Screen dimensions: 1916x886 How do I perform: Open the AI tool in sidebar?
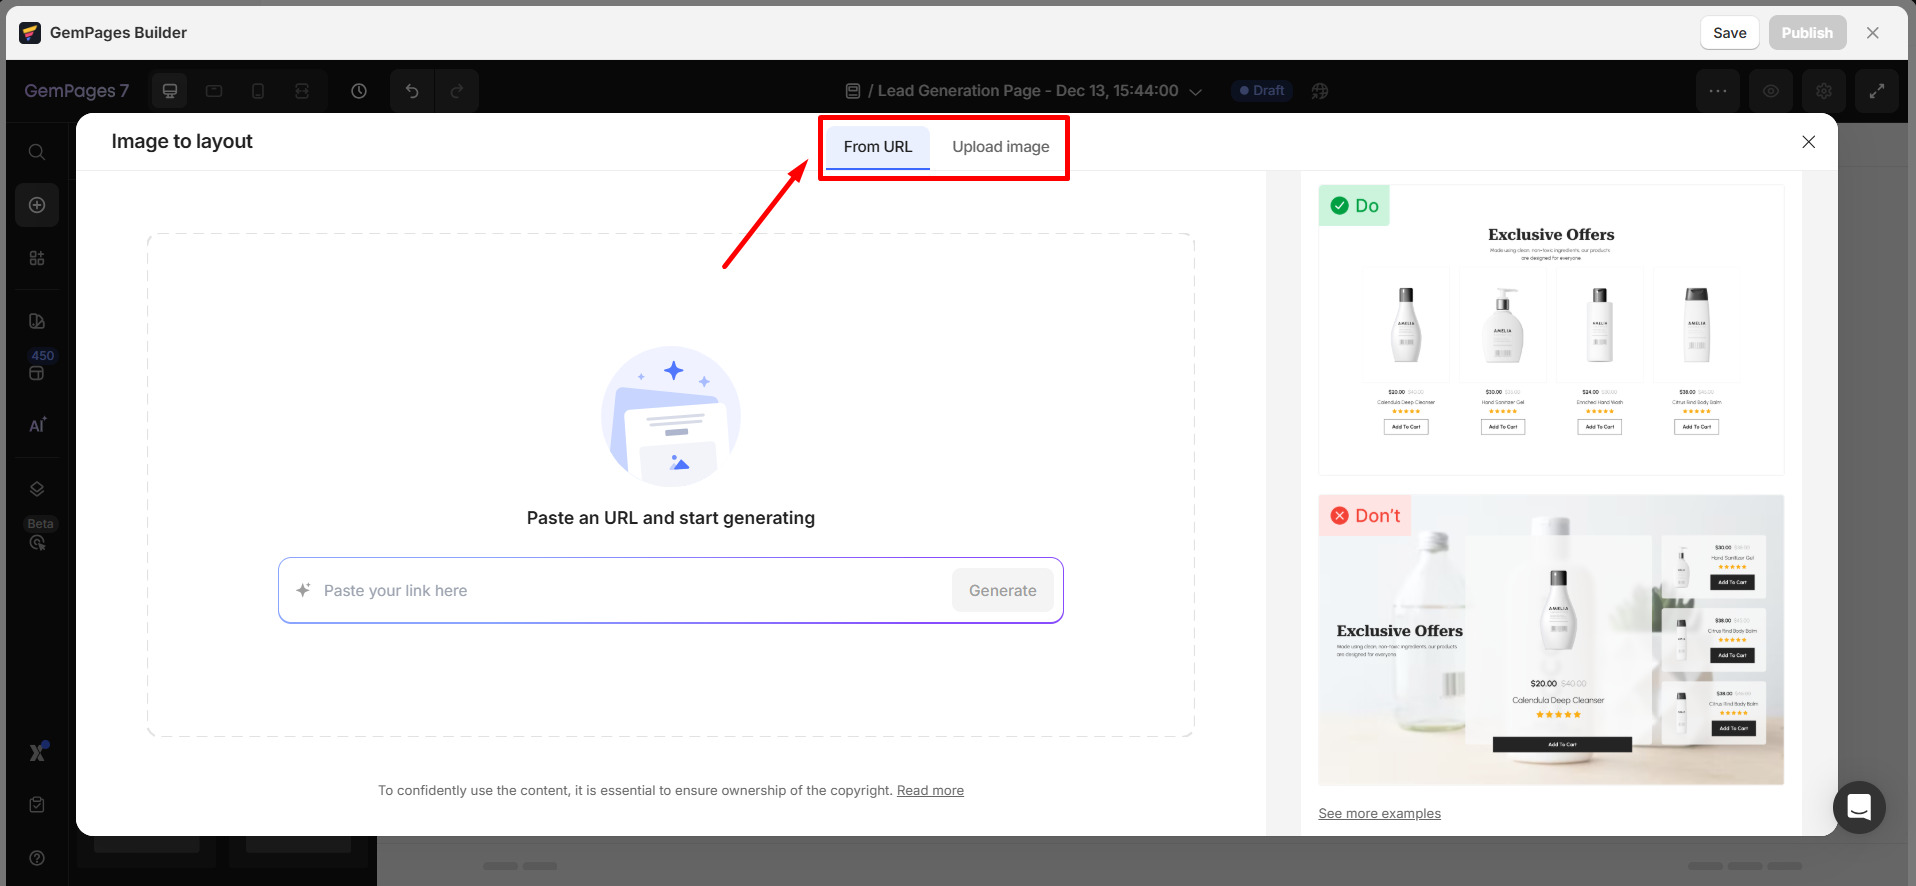[x=37, y=426]
